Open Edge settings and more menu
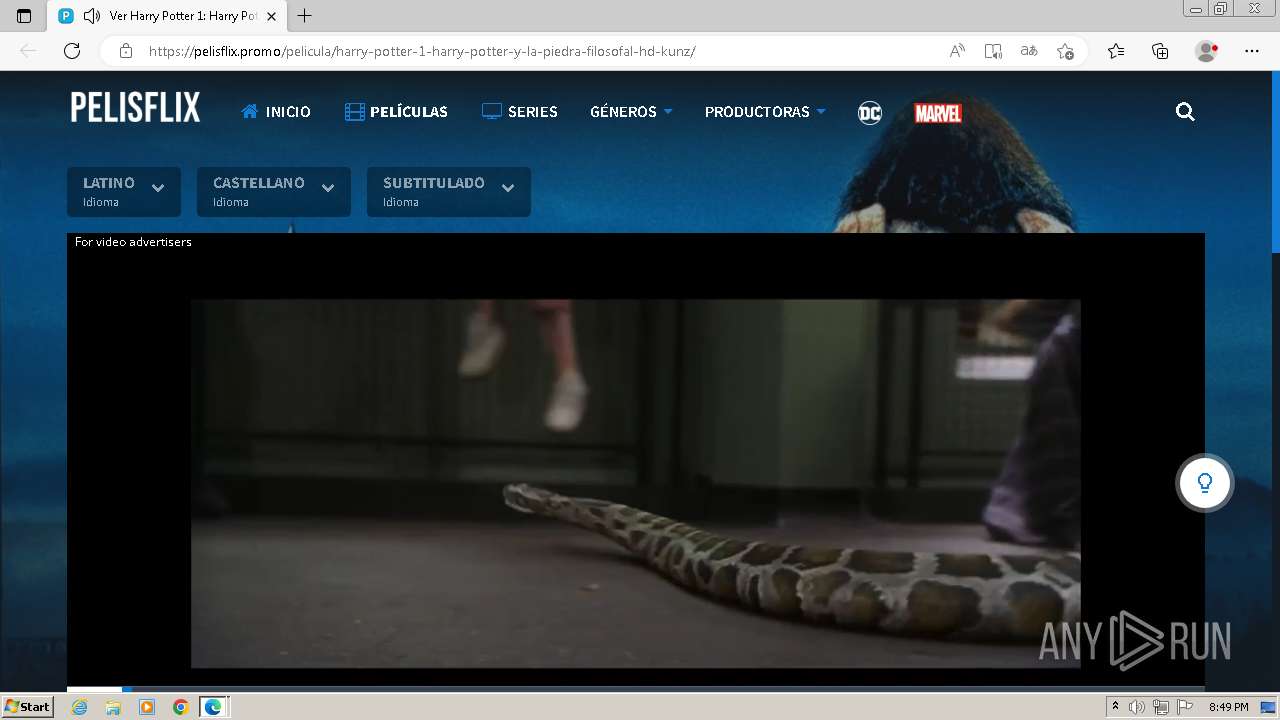Screen dimensions: 1280x720 pos(1252,51)
